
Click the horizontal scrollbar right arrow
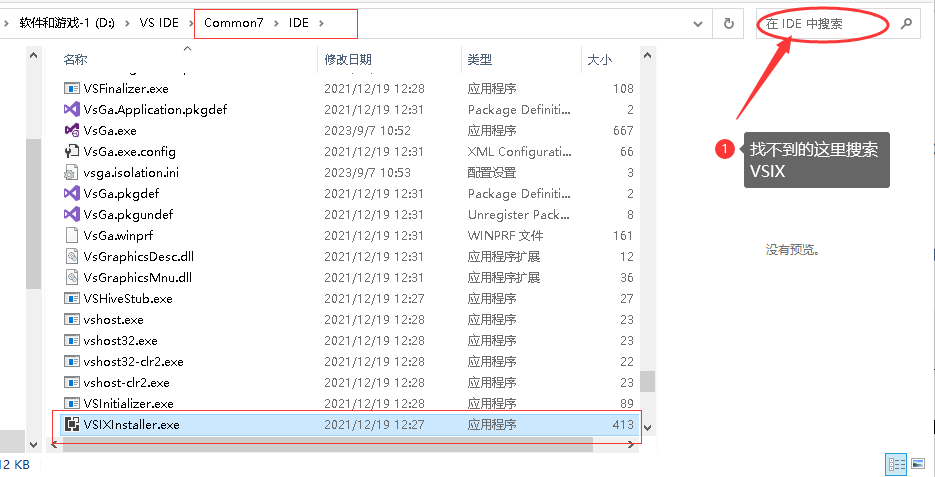pos(632,444)
